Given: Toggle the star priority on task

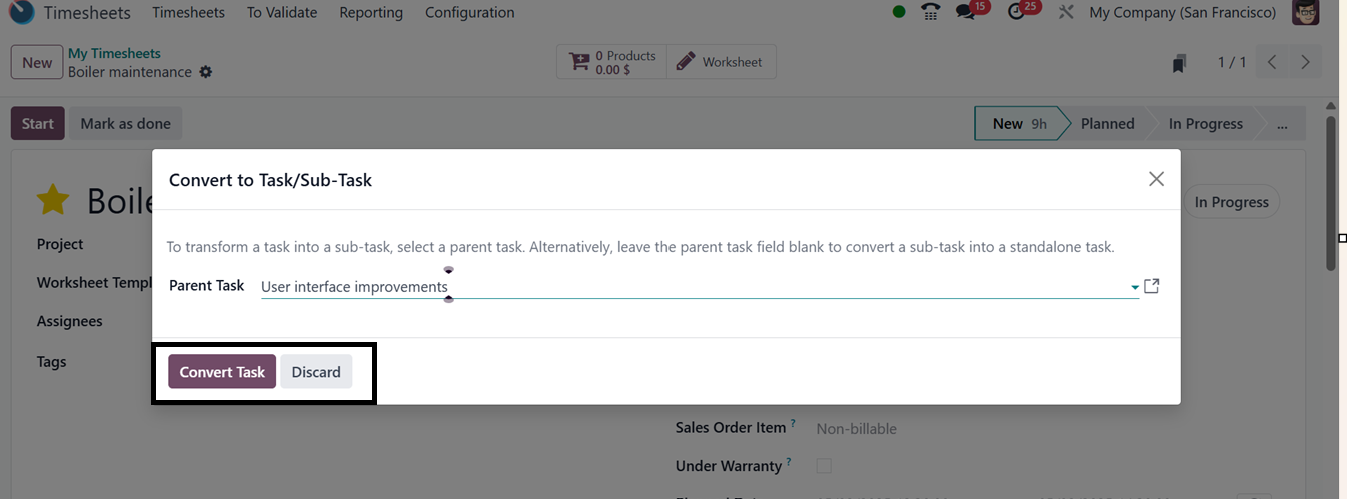Looking at the screenshot, I should coord(52,200).
